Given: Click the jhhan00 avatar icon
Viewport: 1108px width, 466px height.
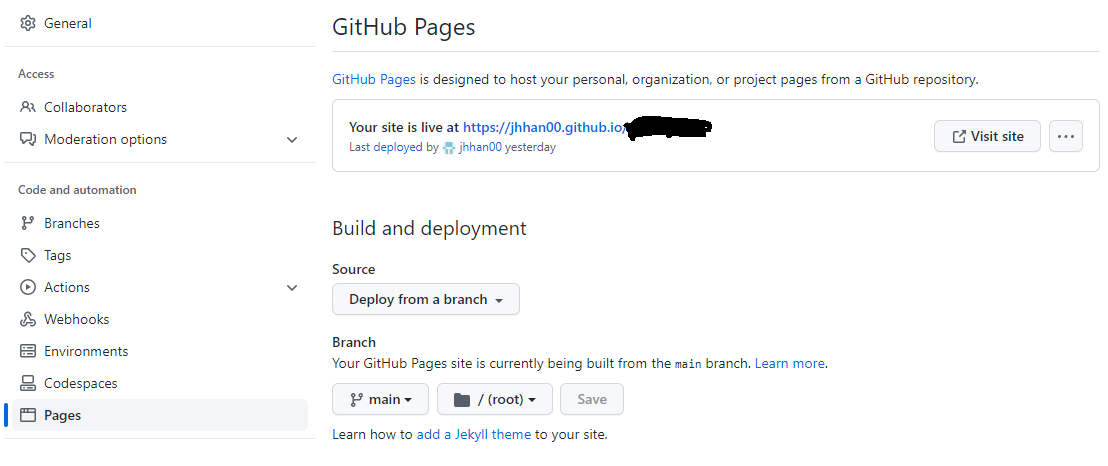Looking at the screenshot, I should [449, 148].
